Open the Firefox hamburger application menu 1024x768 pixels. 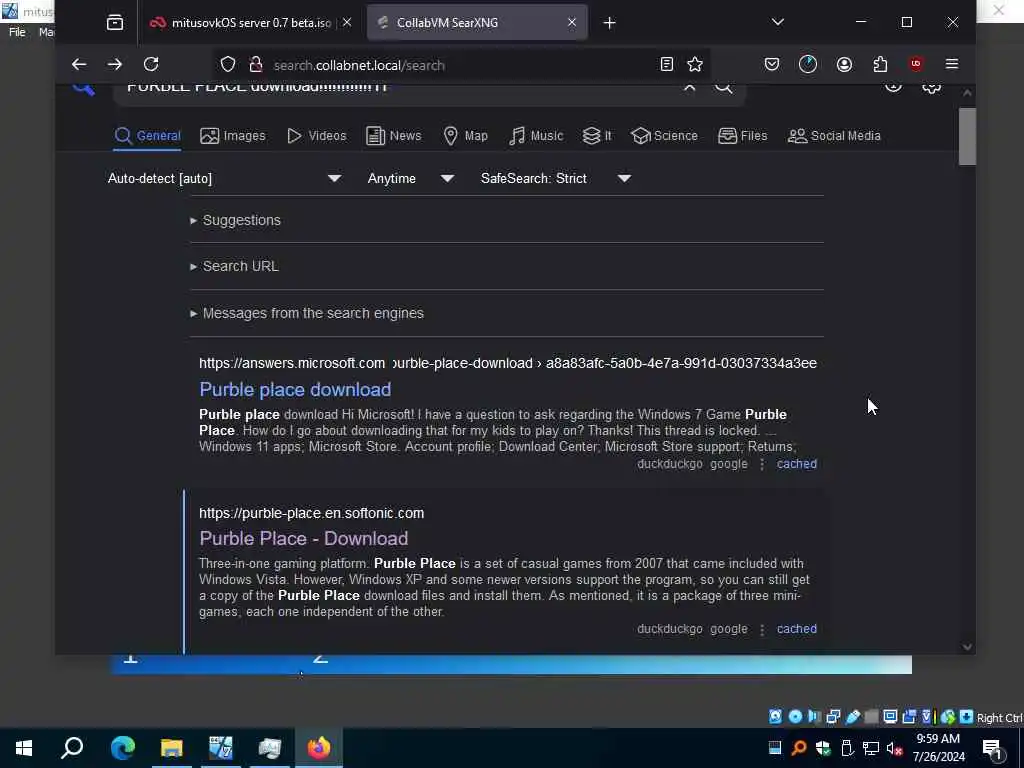(952, 64)
